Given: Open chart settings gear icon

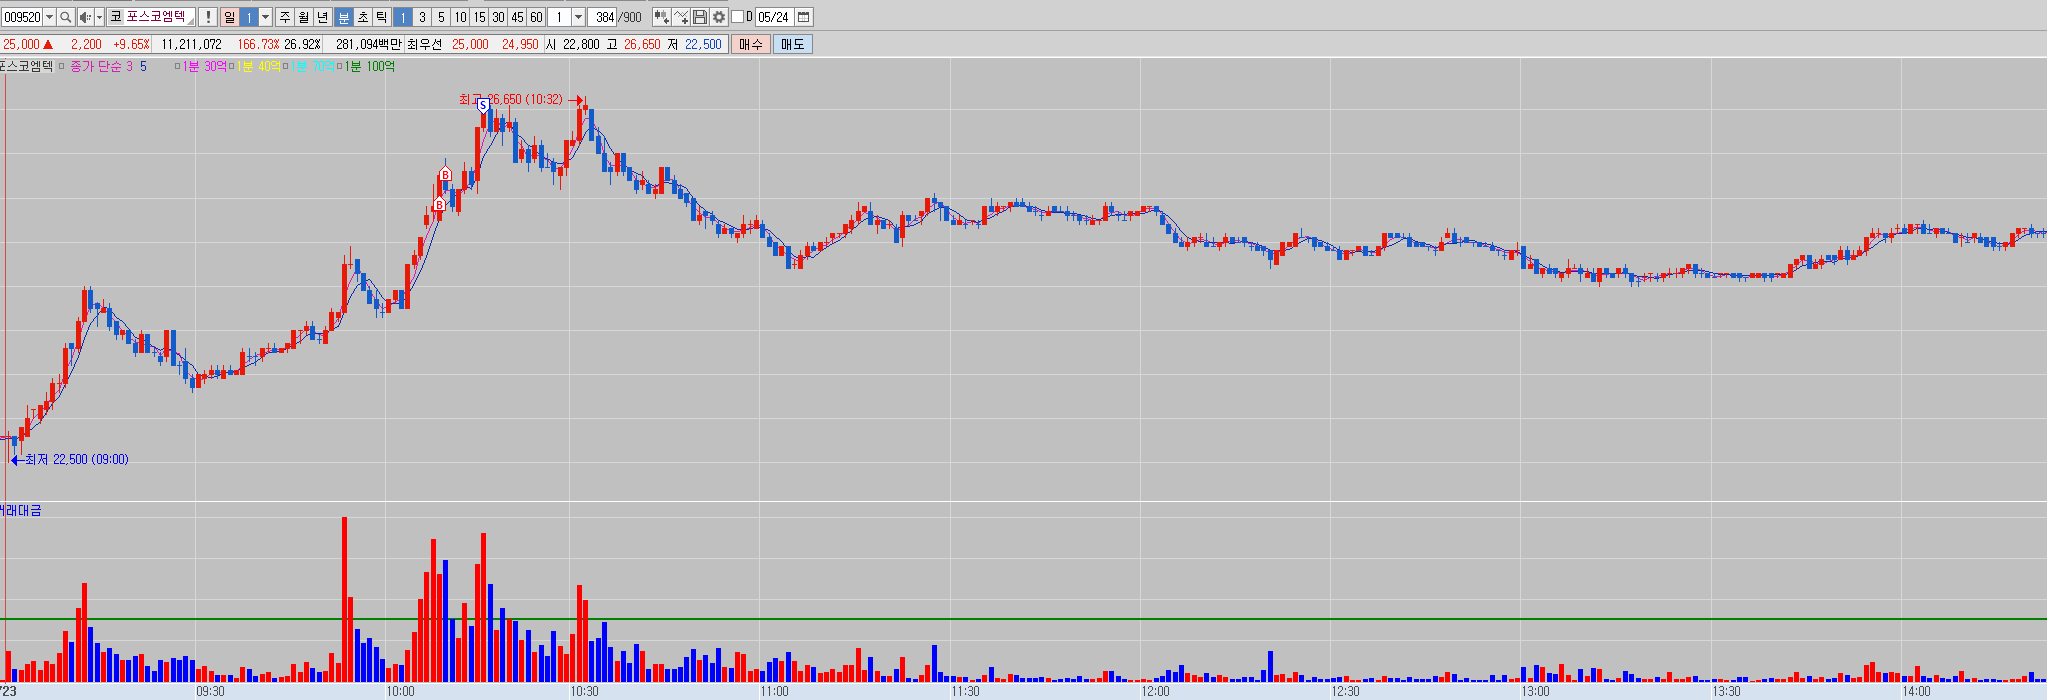Looking at the screenshot, I should coord(718,17).
